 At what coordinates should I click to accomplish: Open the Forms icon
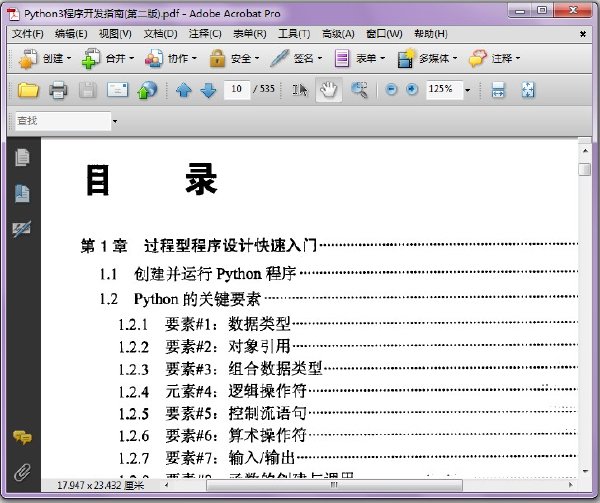342,59
